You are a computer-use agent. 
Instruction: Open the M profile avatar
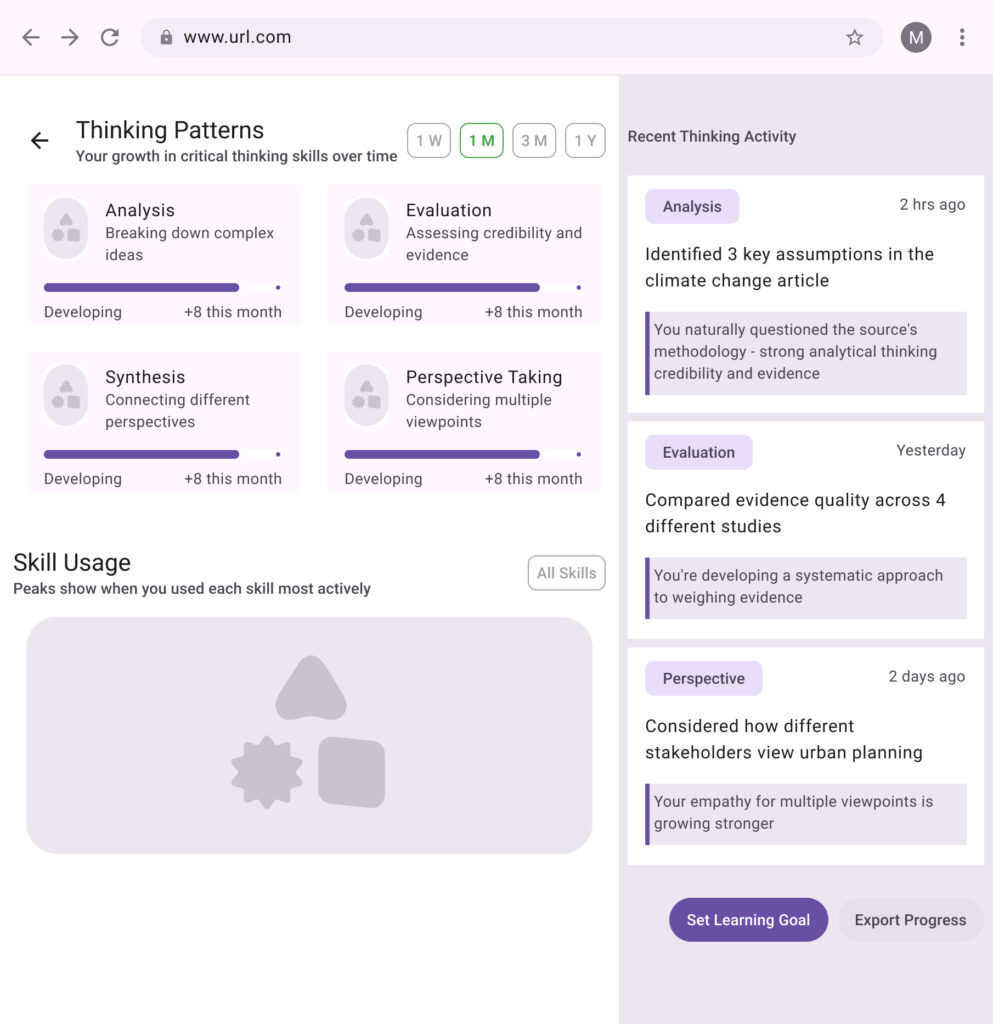tap(915, 38)
